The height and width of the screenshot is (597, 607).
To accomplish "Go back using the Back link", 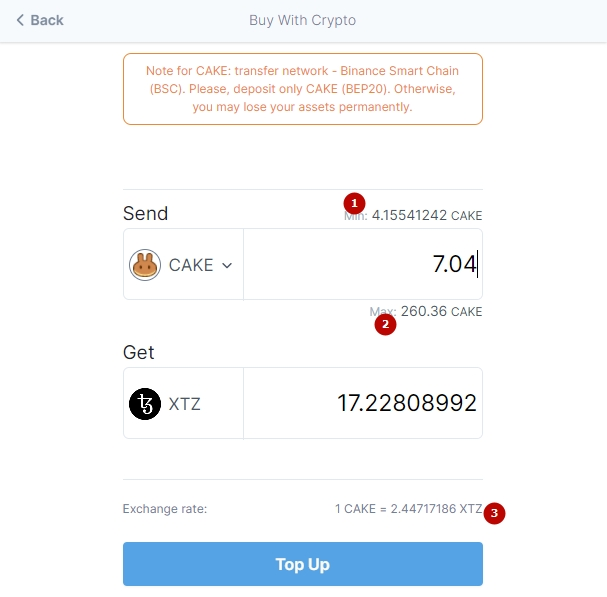I will point(40,20).
